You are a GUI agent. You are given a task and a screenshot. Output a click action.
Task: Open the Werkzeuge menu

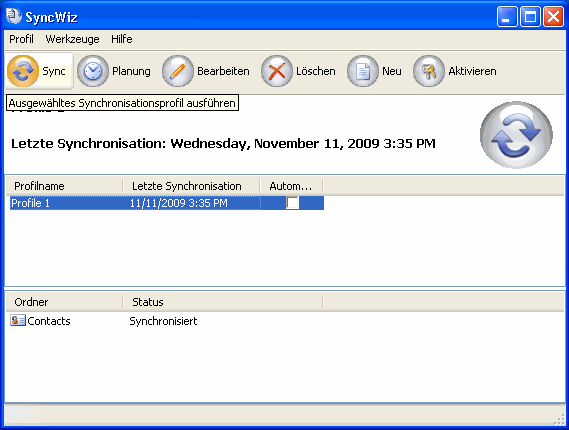point(73,39)
